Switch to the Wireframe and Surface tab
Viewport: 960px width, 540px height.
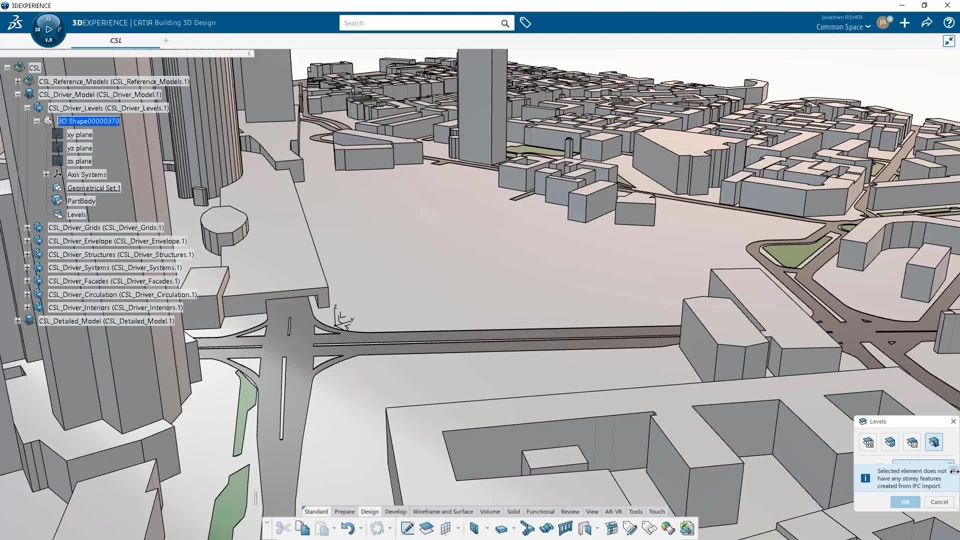pyautogui.click(x=443, y=511)
